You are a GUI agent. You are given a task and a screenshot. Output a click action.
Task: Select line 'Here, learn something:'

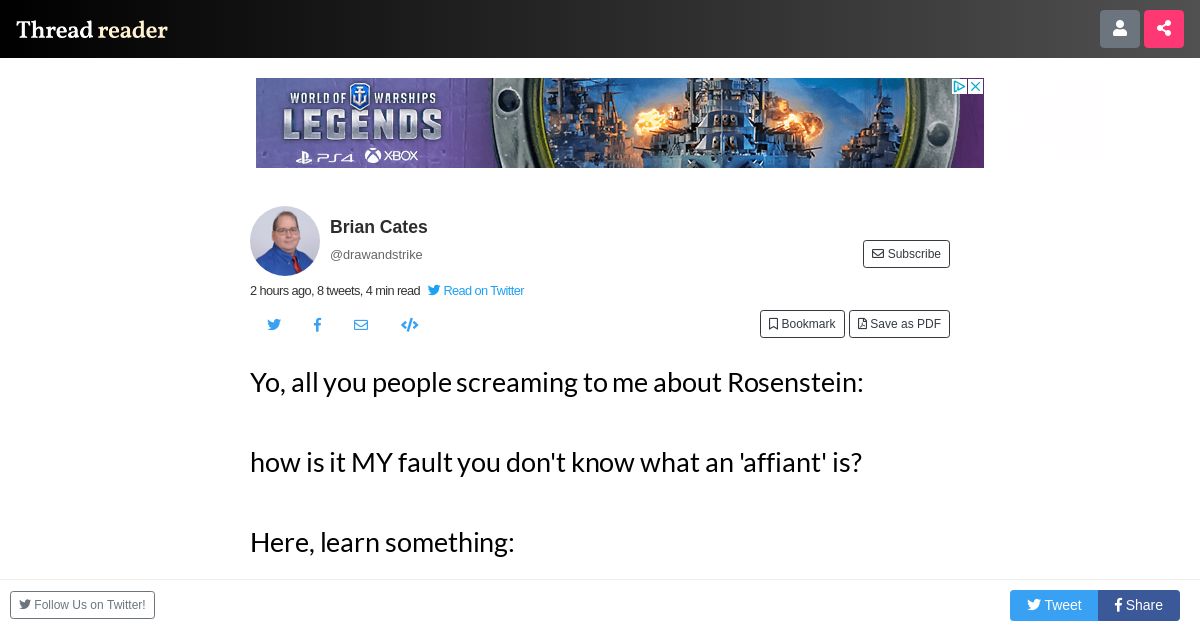(x=382, y=542)
